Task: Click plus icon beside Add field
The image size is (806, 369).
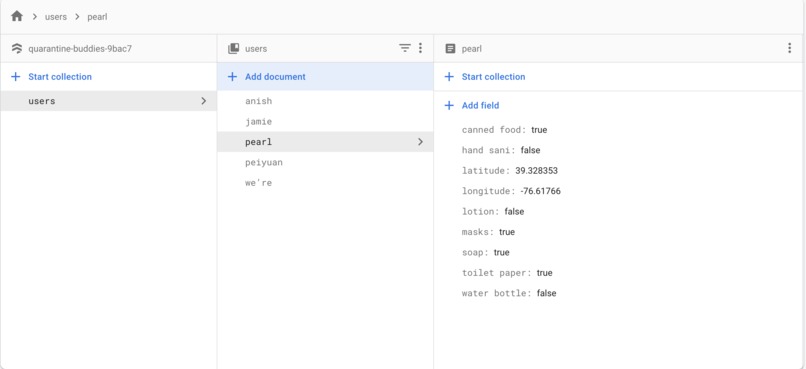Action: pos(449,105)
